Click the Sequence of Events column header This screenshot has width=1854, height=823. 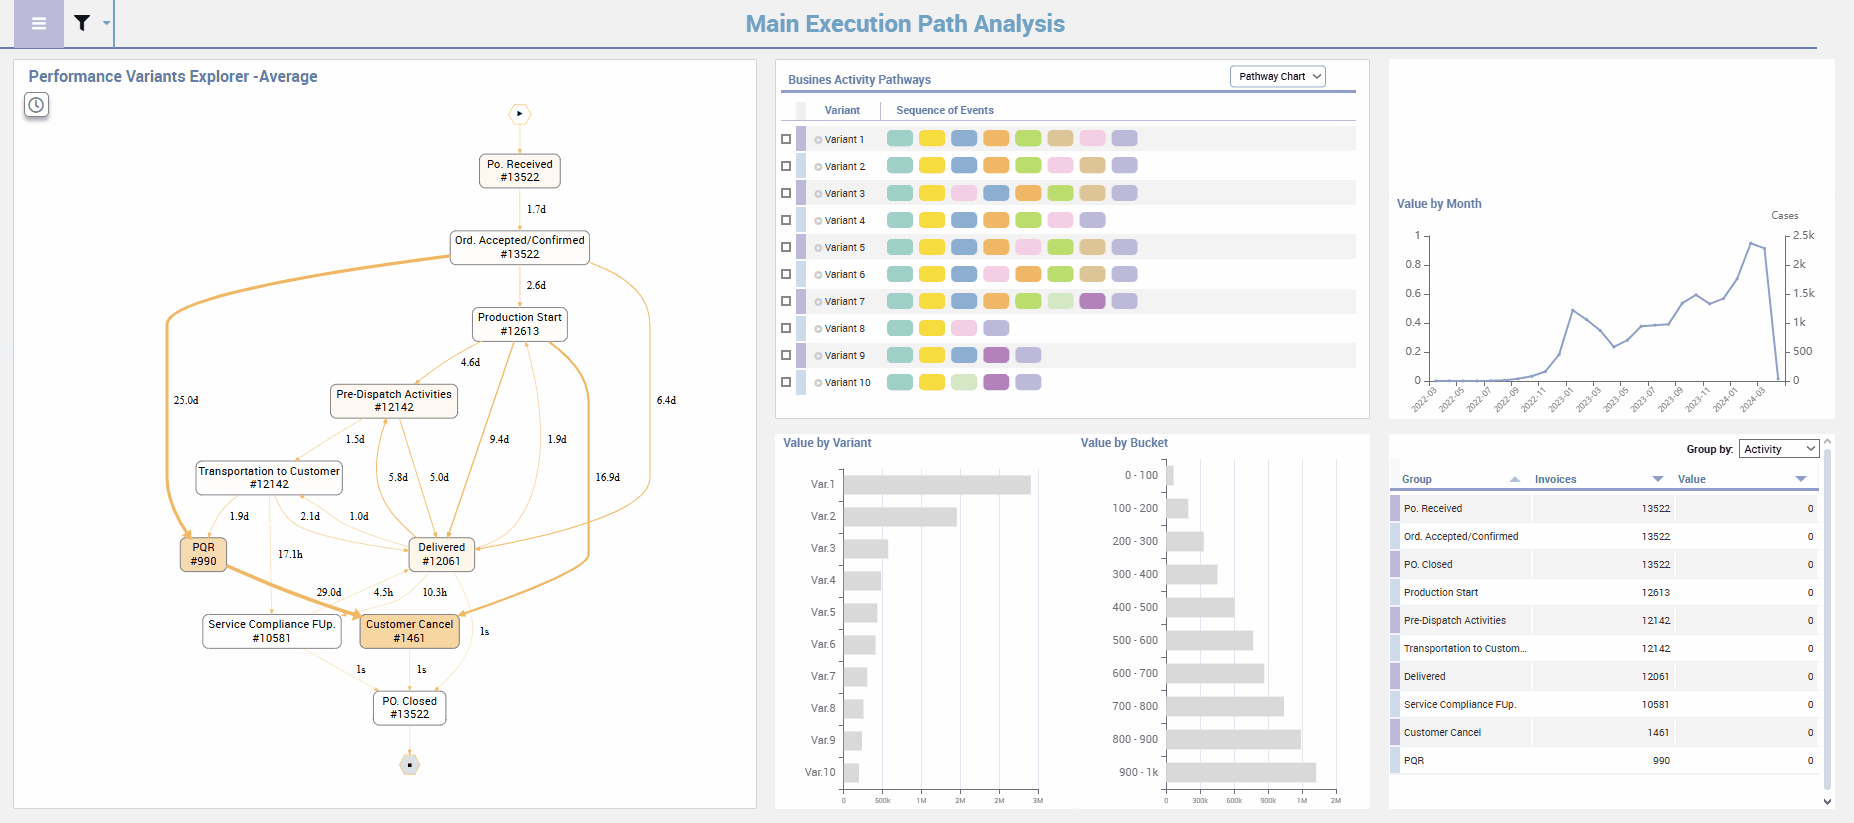coord(945,110)
